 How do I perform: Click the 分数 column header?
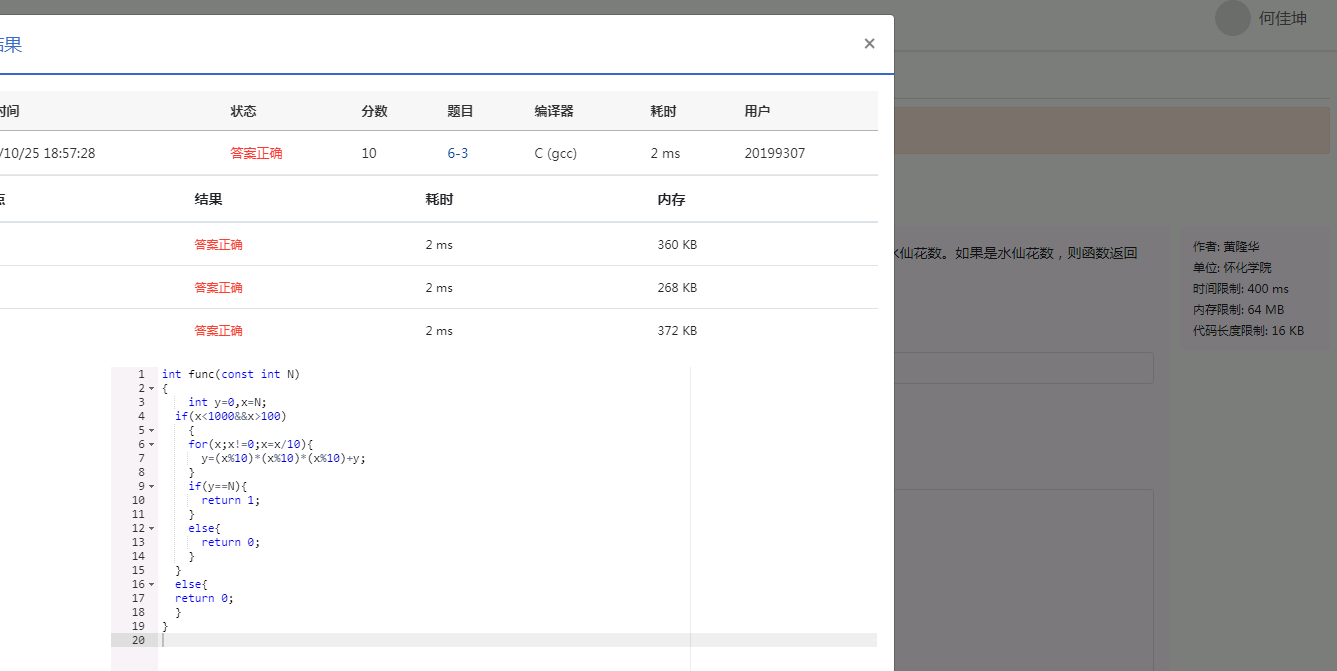(x=374, y=111)
